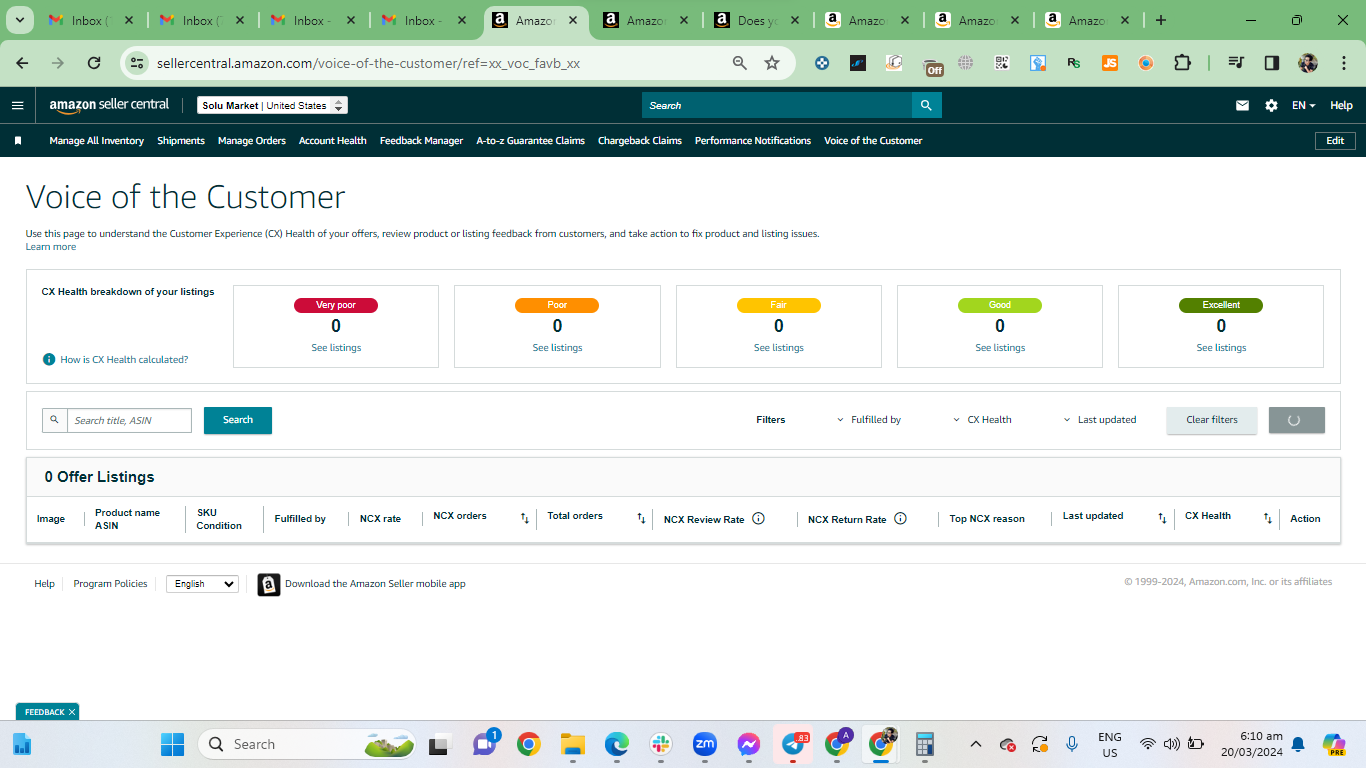Go to Shipments
The image size is (1366, 768).
tap(181, 141)
